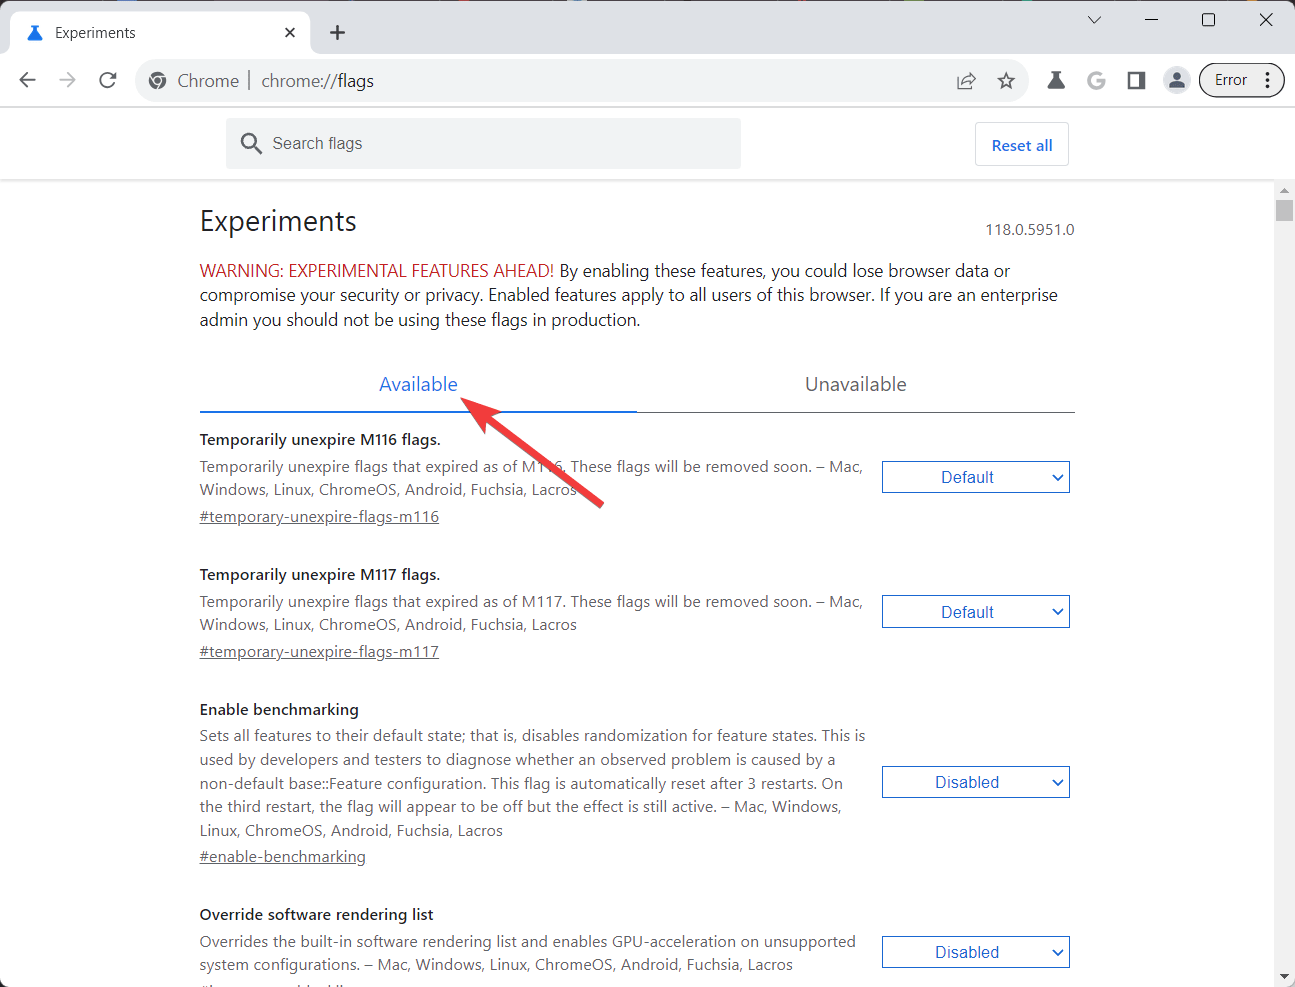Click Temporarily unexpire M116 flags title

pos(320,440)
